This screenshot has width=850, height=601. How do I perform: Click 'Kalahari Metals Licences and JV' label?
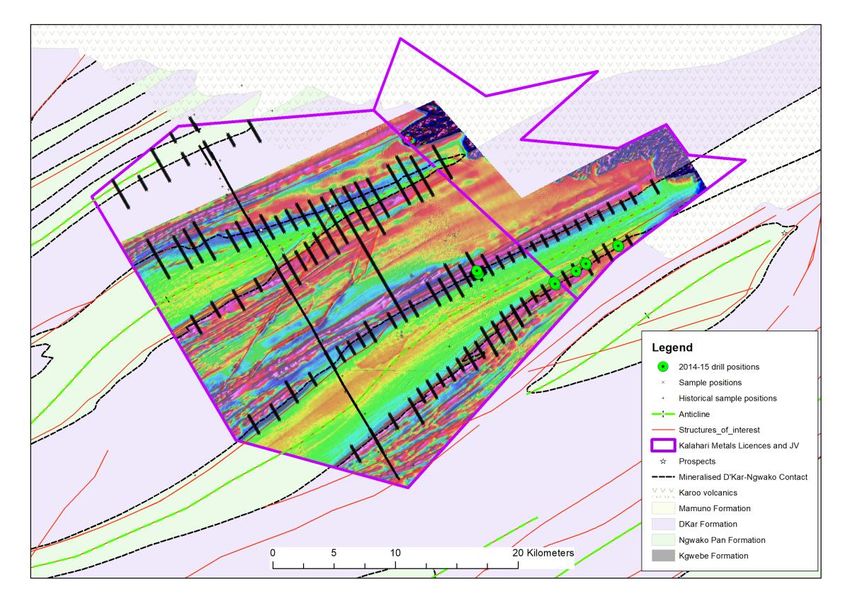739,445
